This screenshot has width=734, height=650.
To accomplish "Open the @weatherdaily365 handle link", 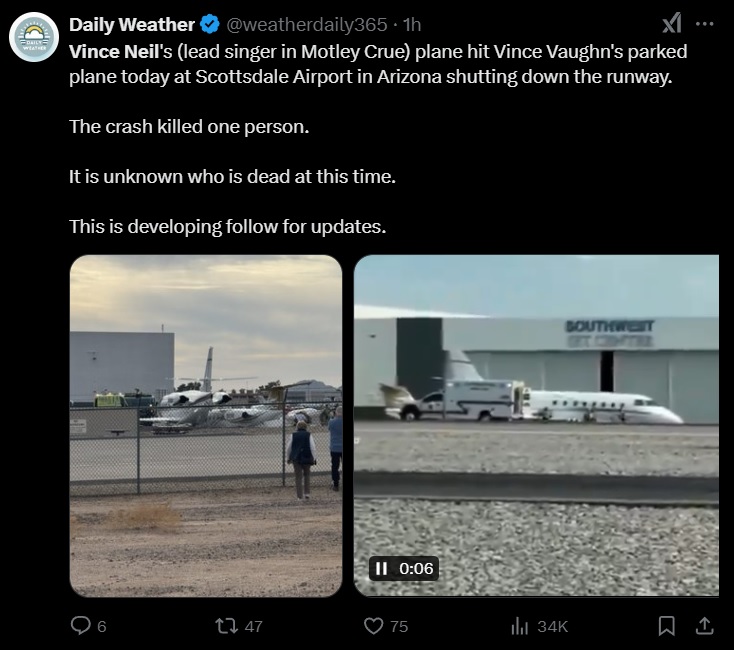I will (307, 24).
